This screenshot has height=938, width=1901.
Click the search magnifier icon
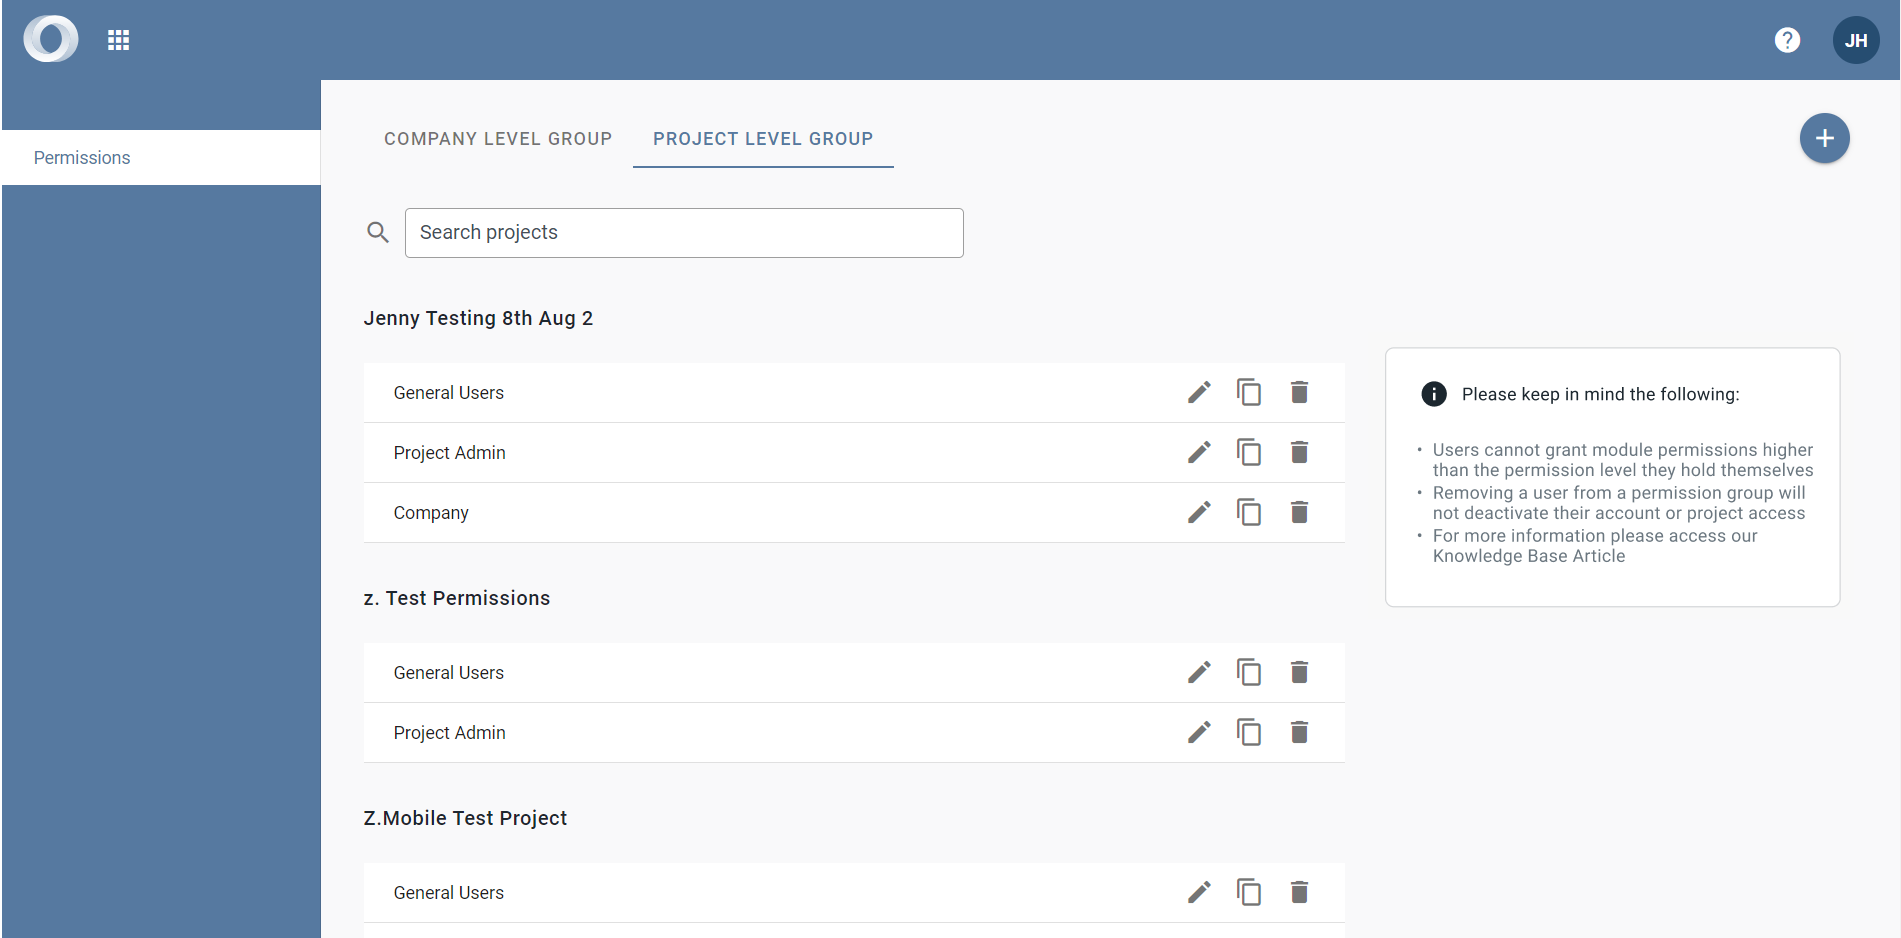378,232
